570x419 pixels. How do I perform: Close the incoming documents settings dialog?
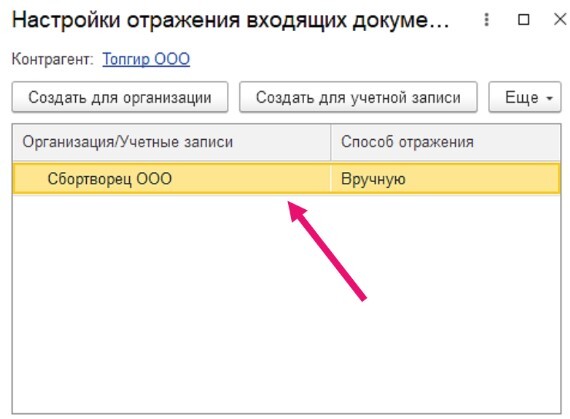pyautogui.click(x=560, y=19)
